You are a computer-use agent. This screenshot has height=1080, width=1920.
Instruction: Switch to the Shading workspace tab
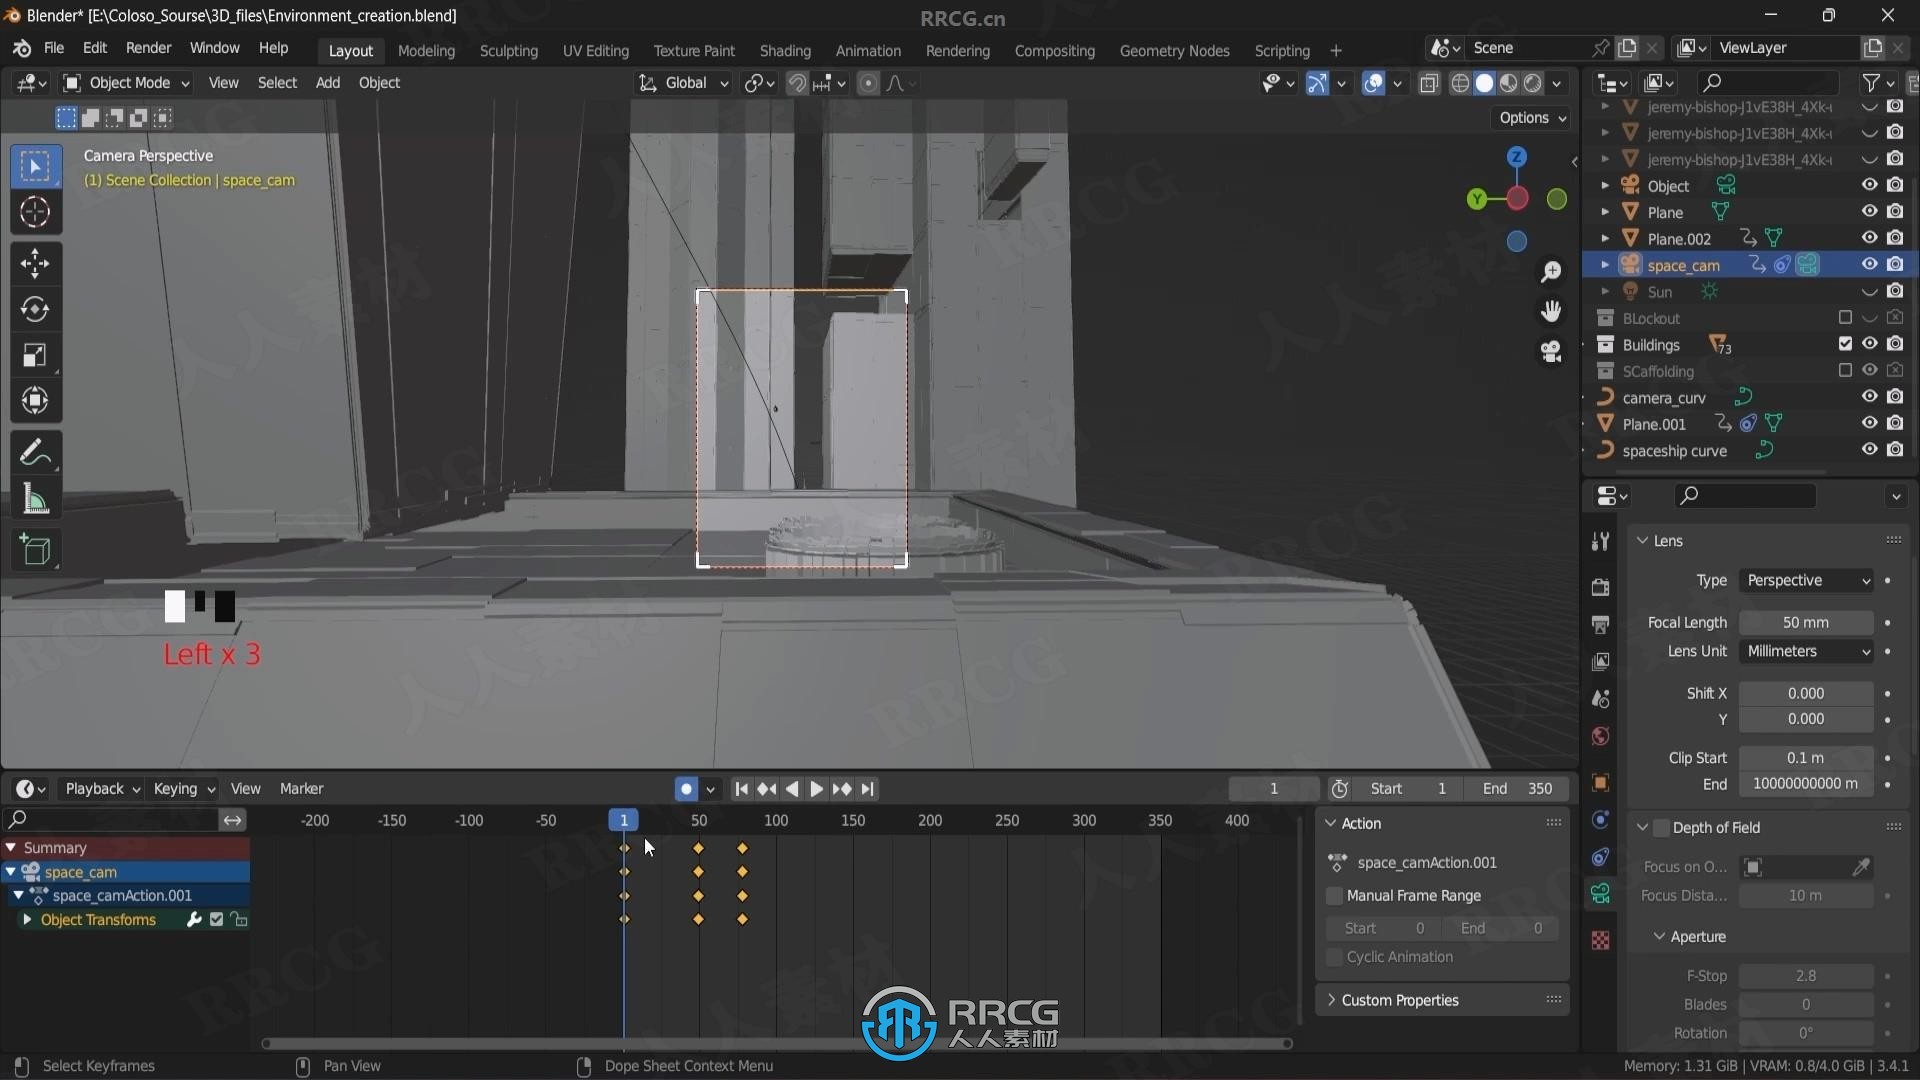[x=785, y=51]
